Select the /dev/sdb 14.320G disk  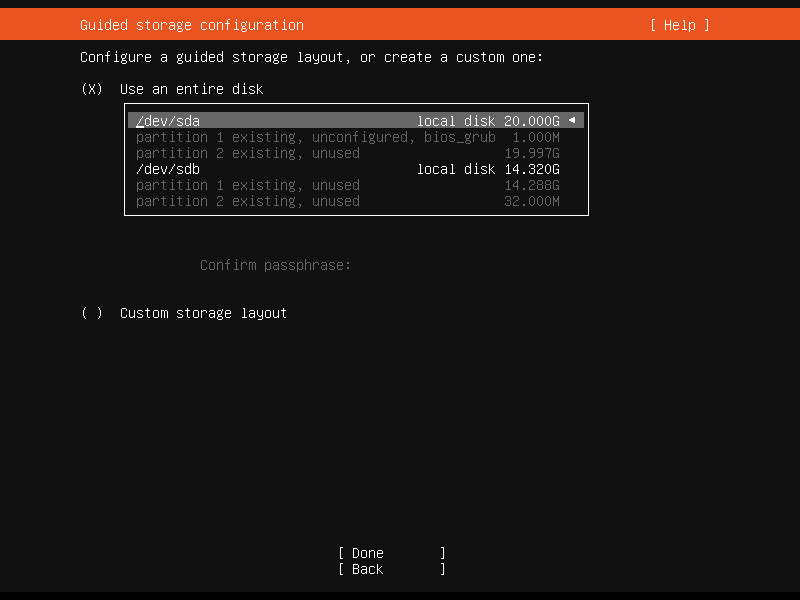click(x=300, y=169)
